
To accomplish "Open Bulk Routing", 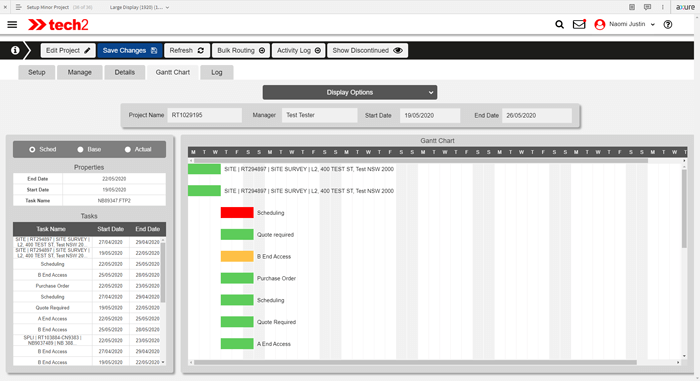I will point(241,50).
